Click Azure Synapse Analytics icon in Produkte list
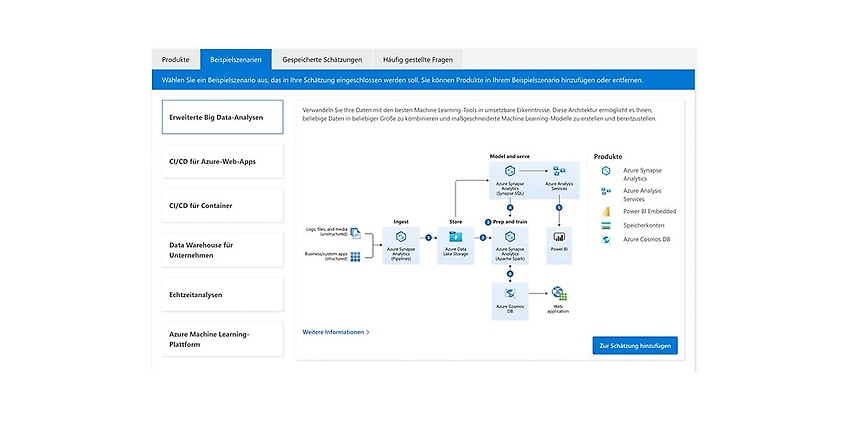Image resolution: width=850 pixels, height=425 pixels. 606,171
